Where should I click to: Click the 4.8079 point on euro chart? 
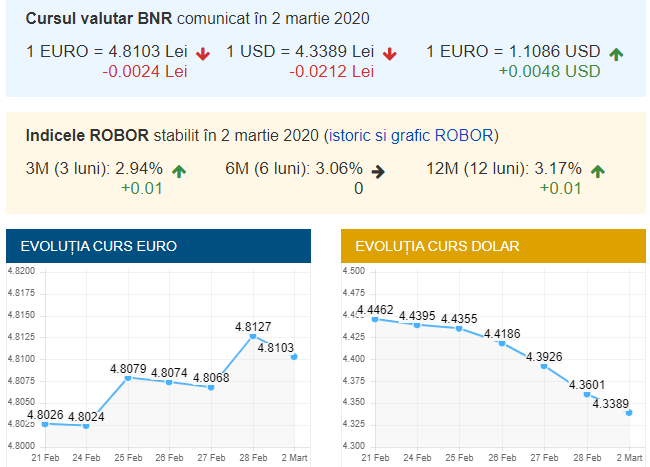[128, 378]
